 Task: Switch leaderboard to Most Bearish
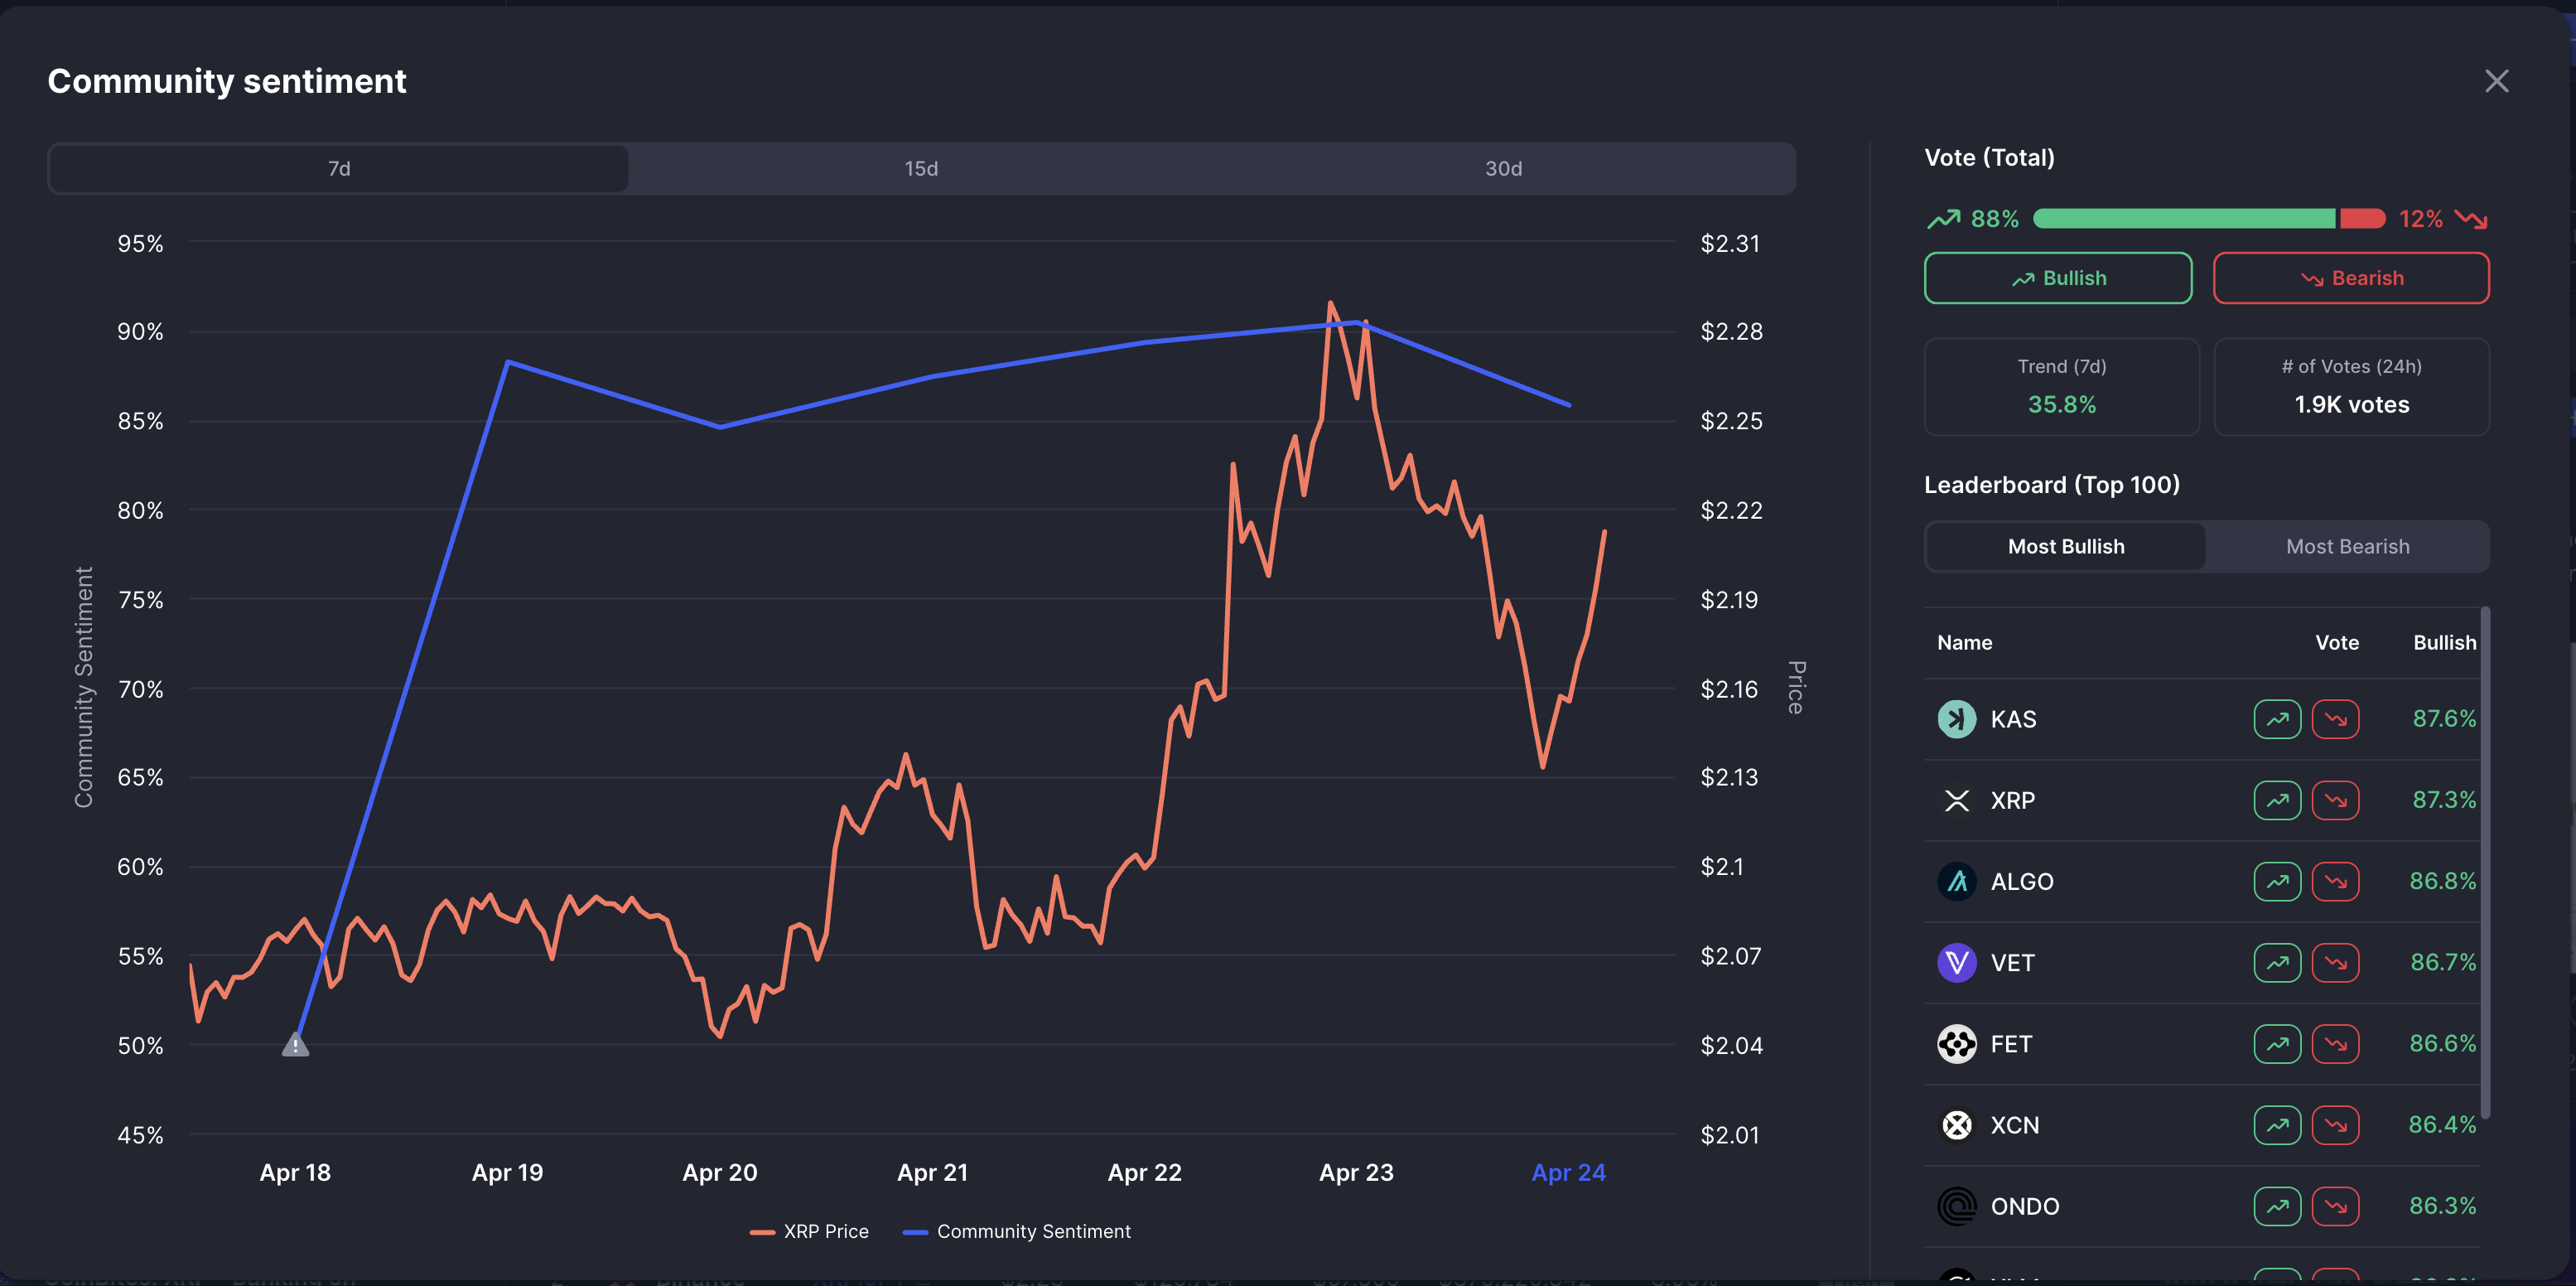(2347, 547)
